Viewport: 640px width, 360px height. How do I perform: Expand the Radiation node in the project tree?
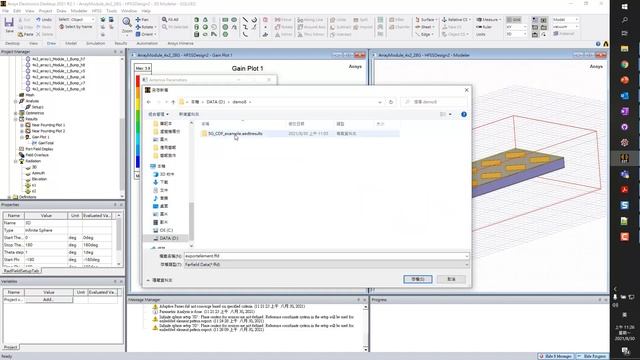pyautogui.click(x=16, y=161)
